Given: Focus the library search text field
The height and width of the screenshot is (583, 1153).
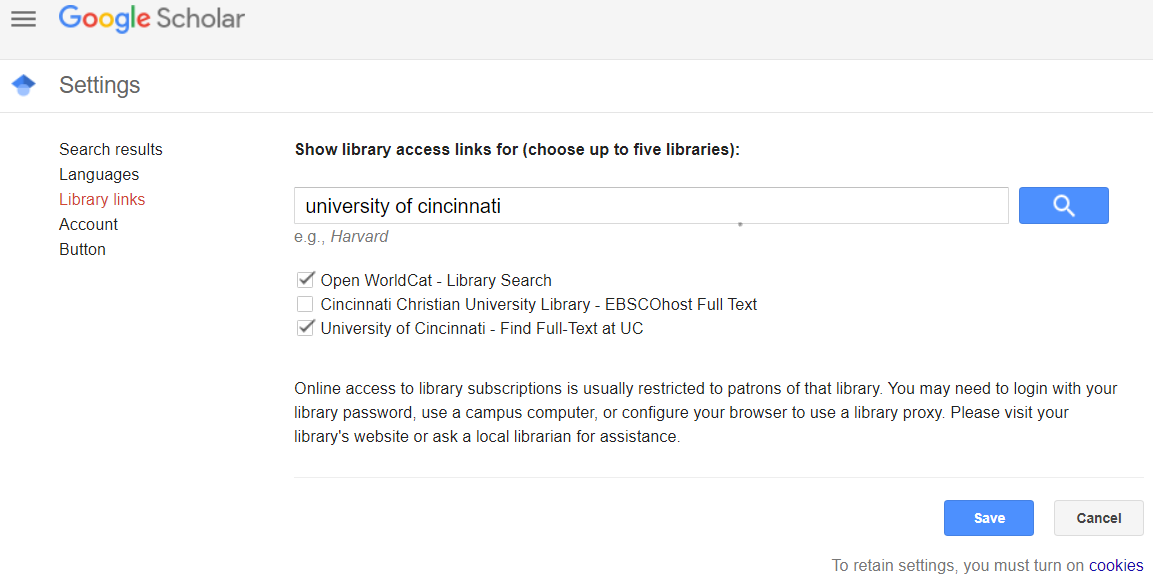Looking at the screenshot, I should pos(652,206).
